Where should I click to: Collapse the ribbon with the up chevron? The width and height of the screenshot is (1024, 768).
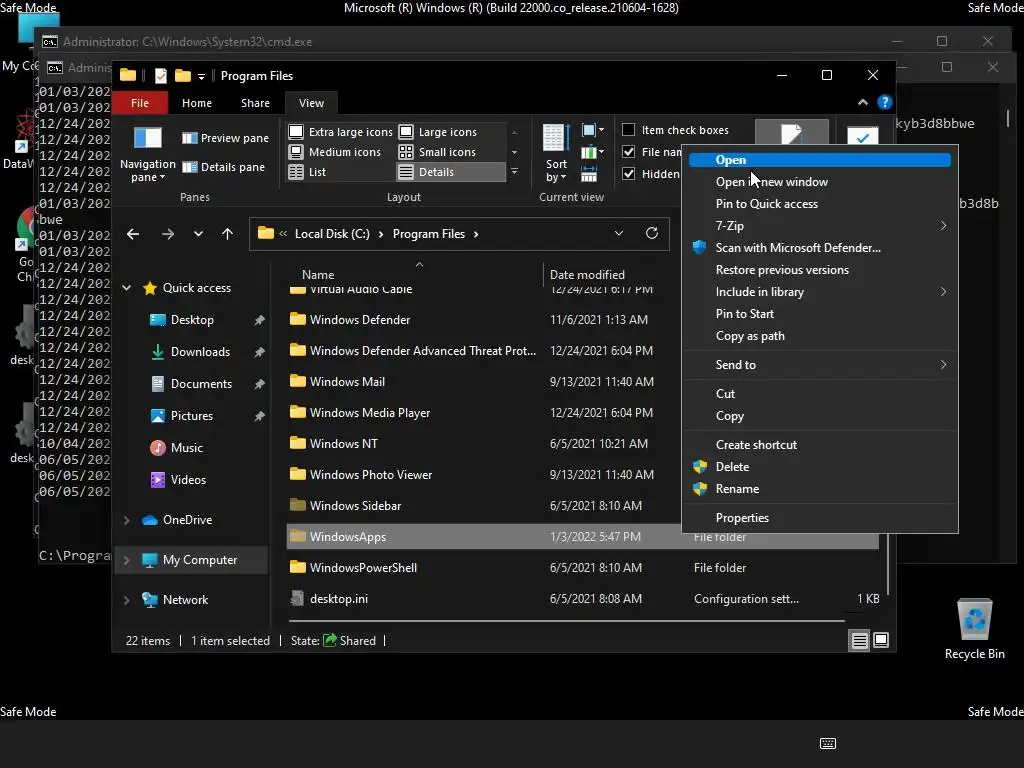pyautogui.click(x=863, y=103)
